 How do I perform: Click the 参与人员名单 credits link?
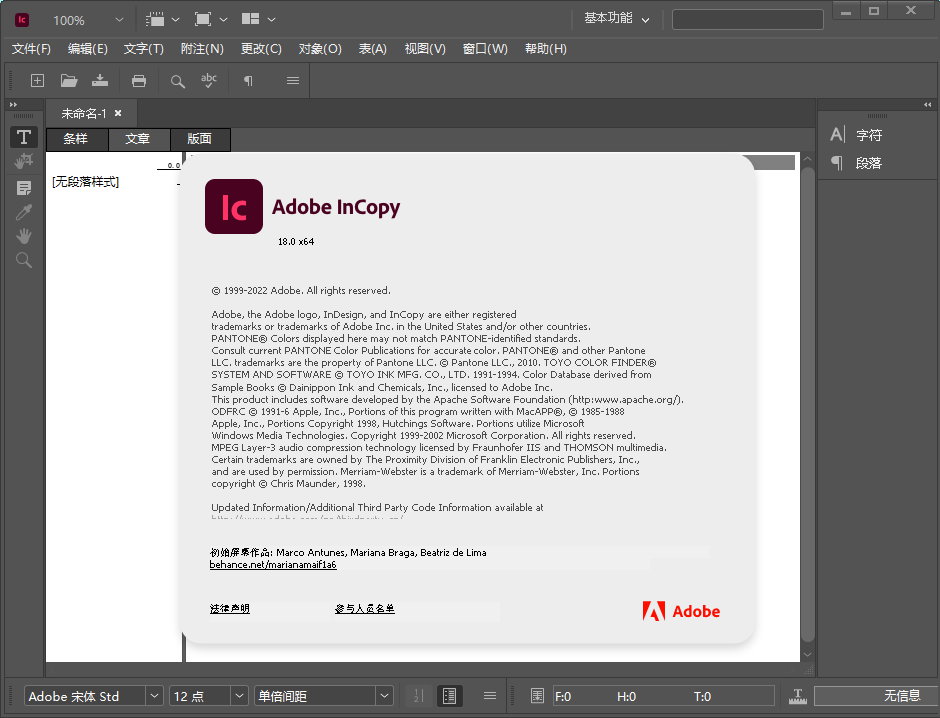(364, 608)
